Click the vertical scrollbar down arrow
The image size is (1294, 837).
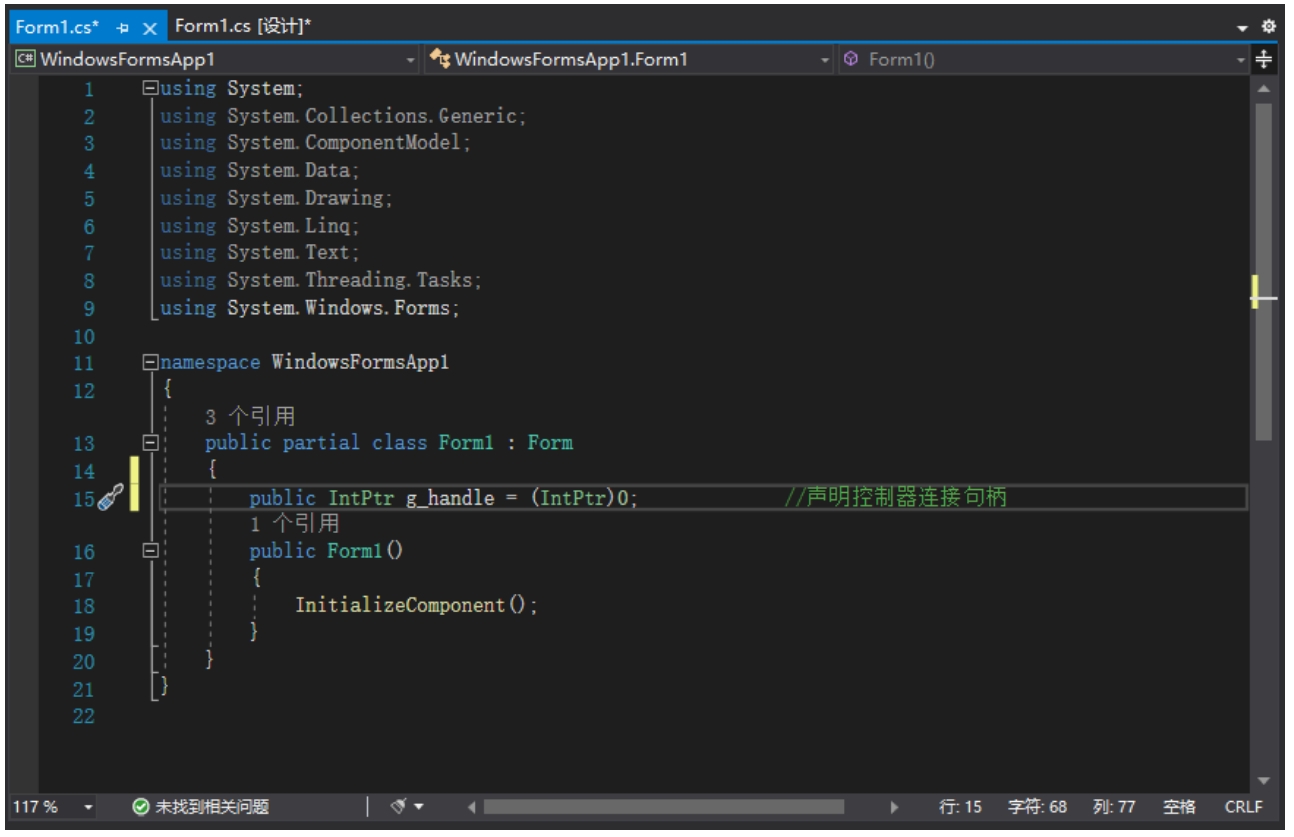point(1263,780)
